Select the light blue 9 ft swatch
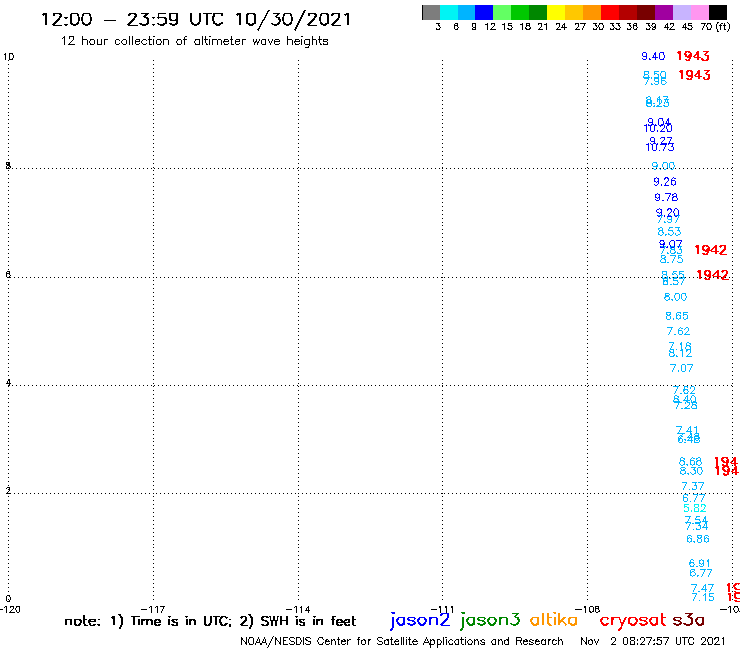 coord(466,12)
